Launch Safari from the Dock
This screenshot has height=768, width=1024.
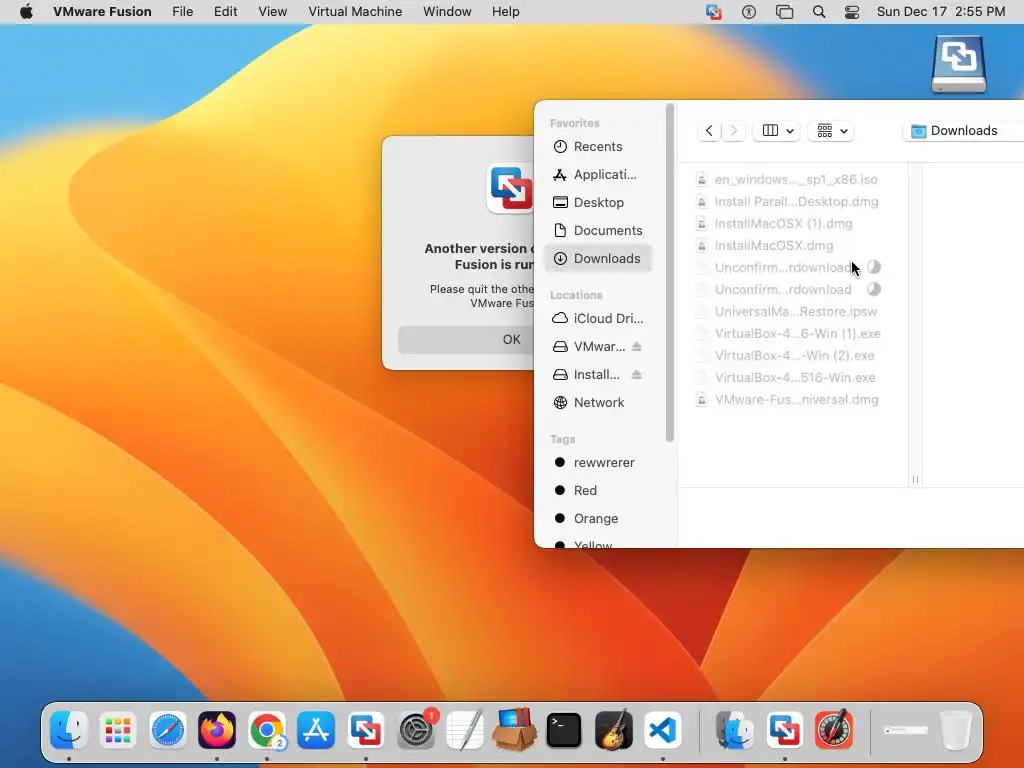(168, 729)
